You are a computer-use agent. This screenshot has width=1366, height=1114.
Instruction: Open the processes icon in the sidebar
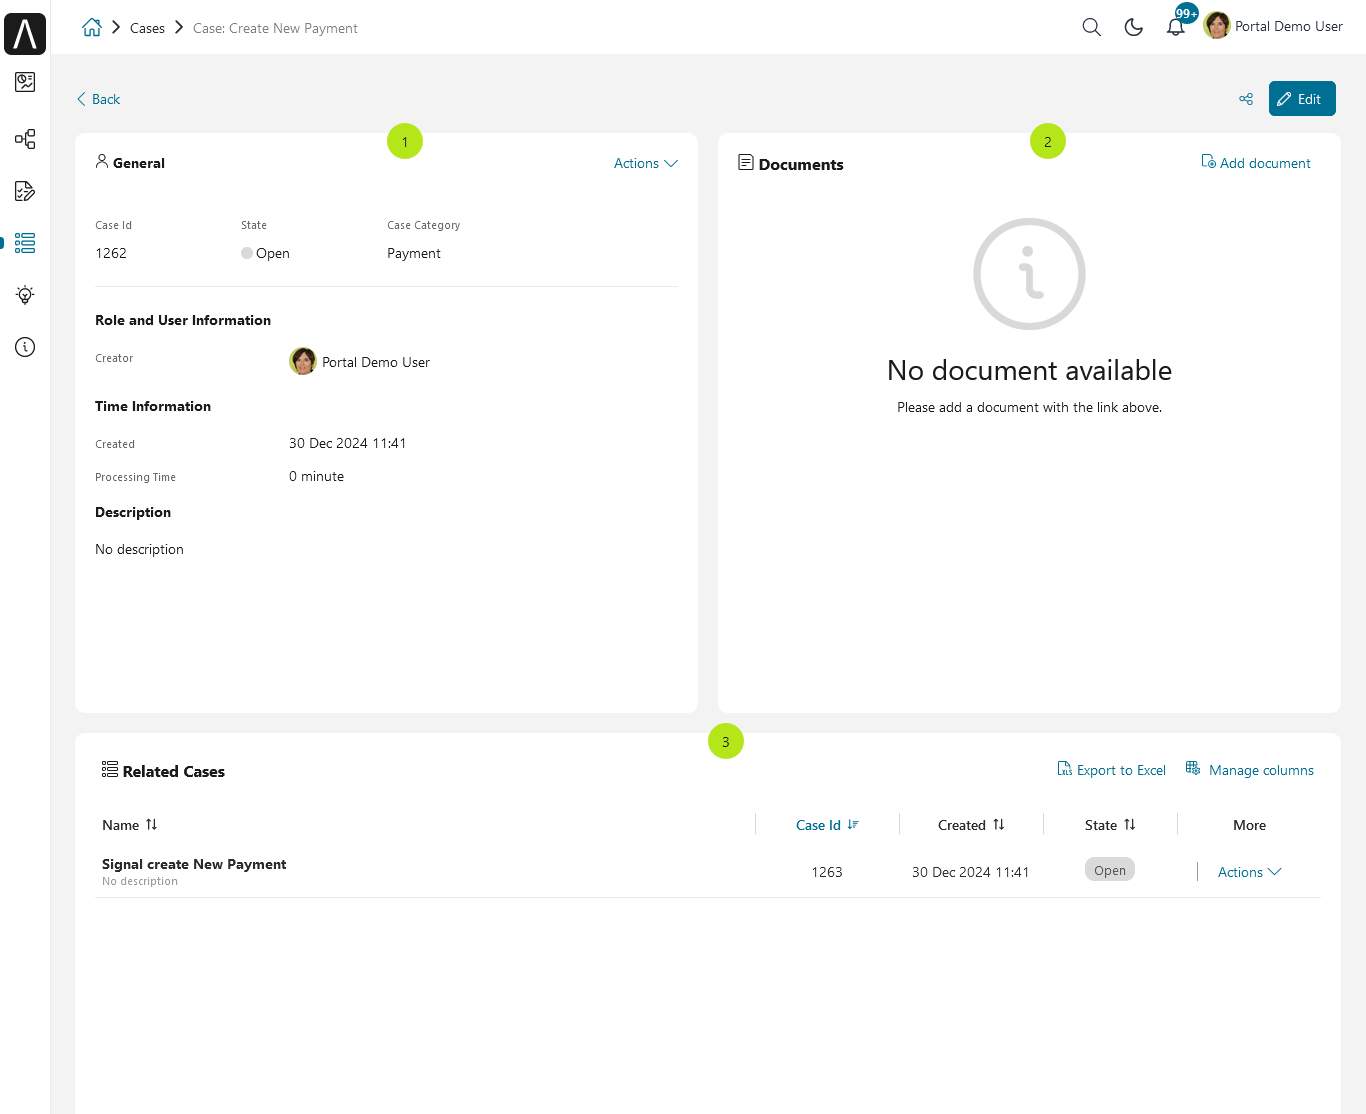pos(25,139)
